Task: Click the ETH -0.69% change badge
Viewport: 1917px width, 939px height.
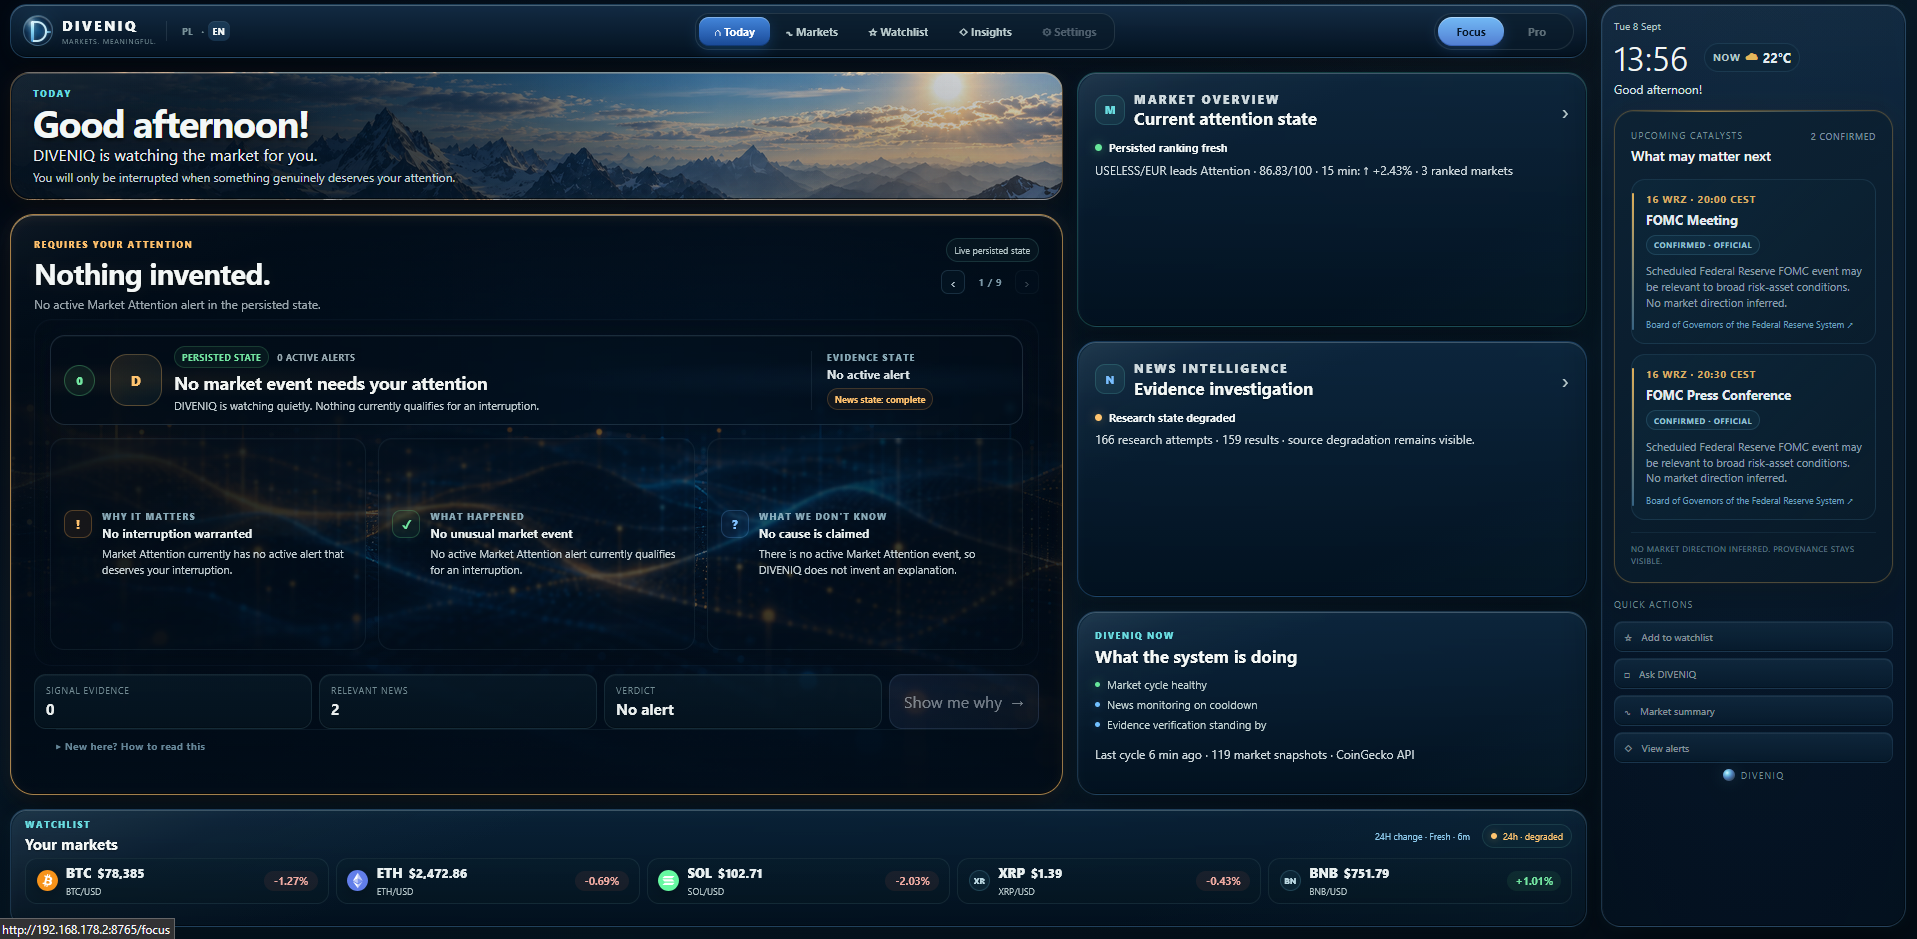Action: (602, 881)
